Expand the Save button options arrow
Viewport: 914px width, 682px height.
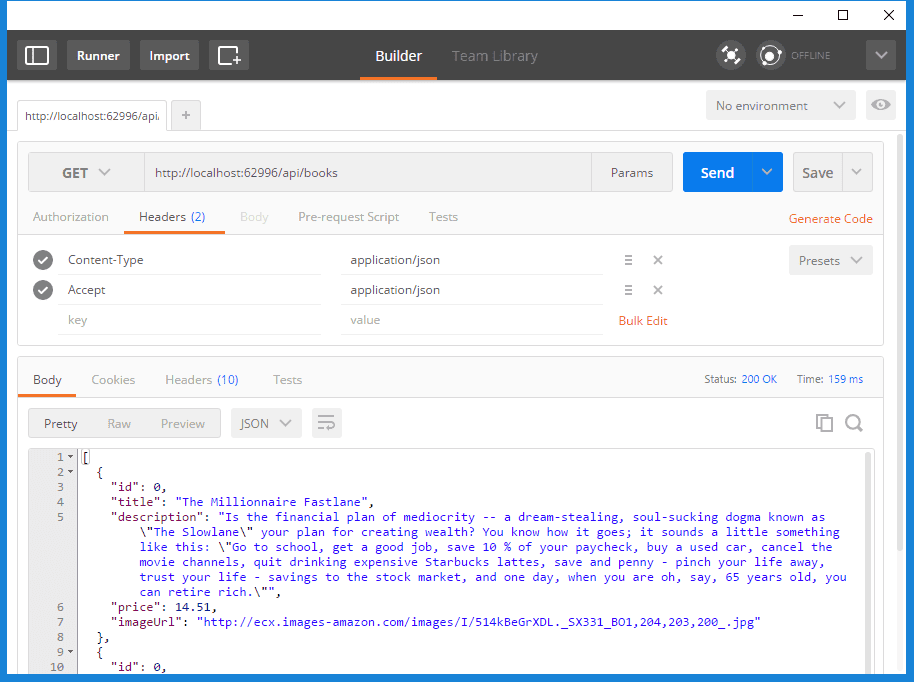tap(856, 172)
